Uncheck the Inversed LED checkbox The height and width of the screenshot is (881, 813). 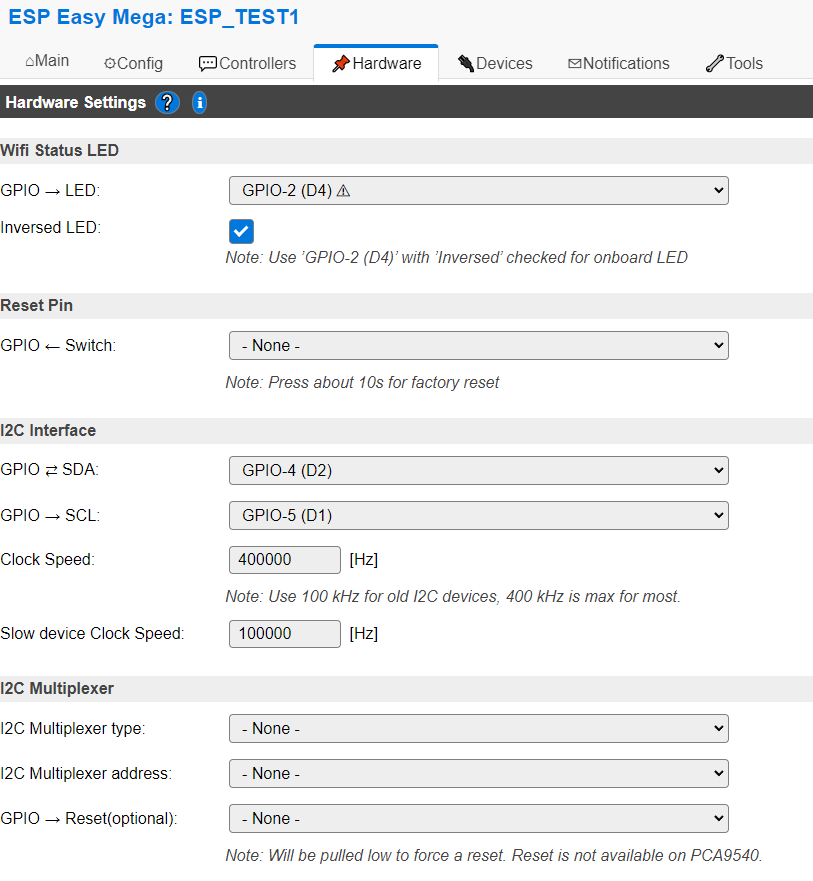point(242,231)
